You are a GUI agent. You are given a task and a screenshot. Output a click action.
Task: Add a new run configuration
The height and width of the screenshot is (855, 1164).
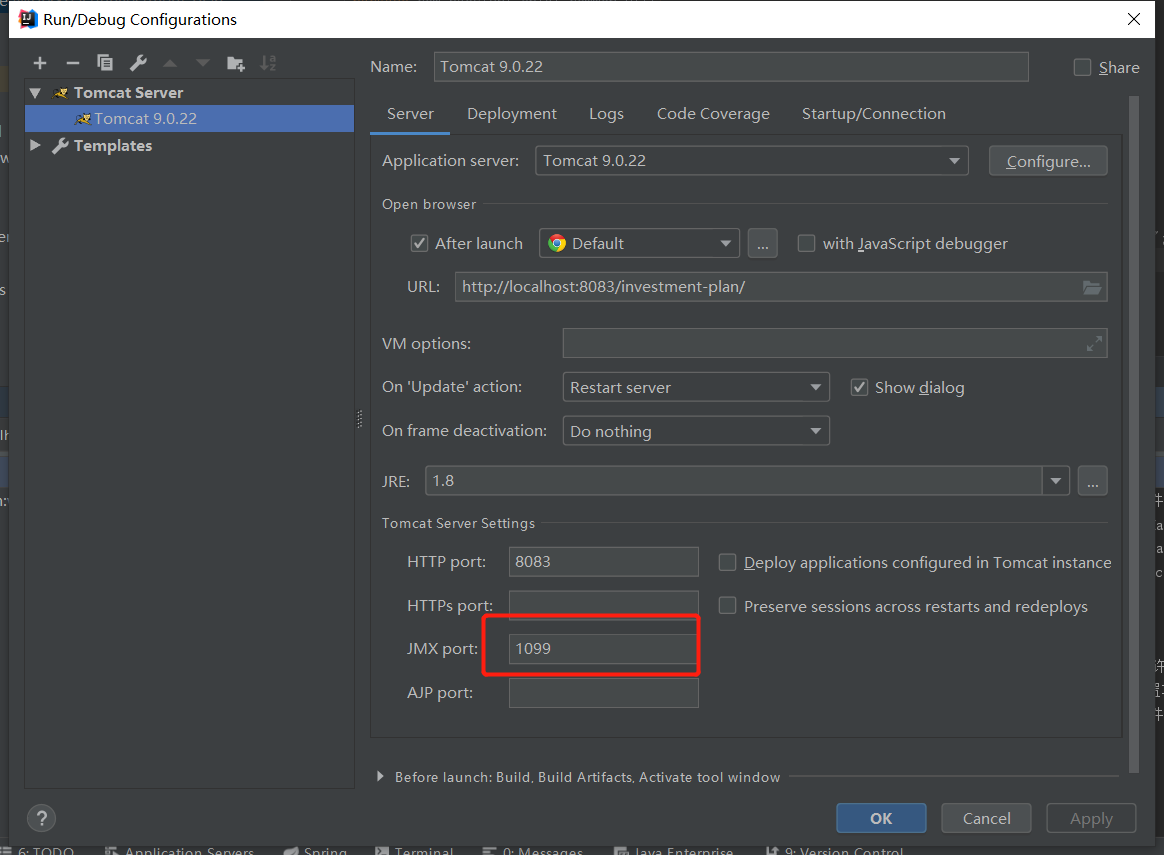click(40, 63)
